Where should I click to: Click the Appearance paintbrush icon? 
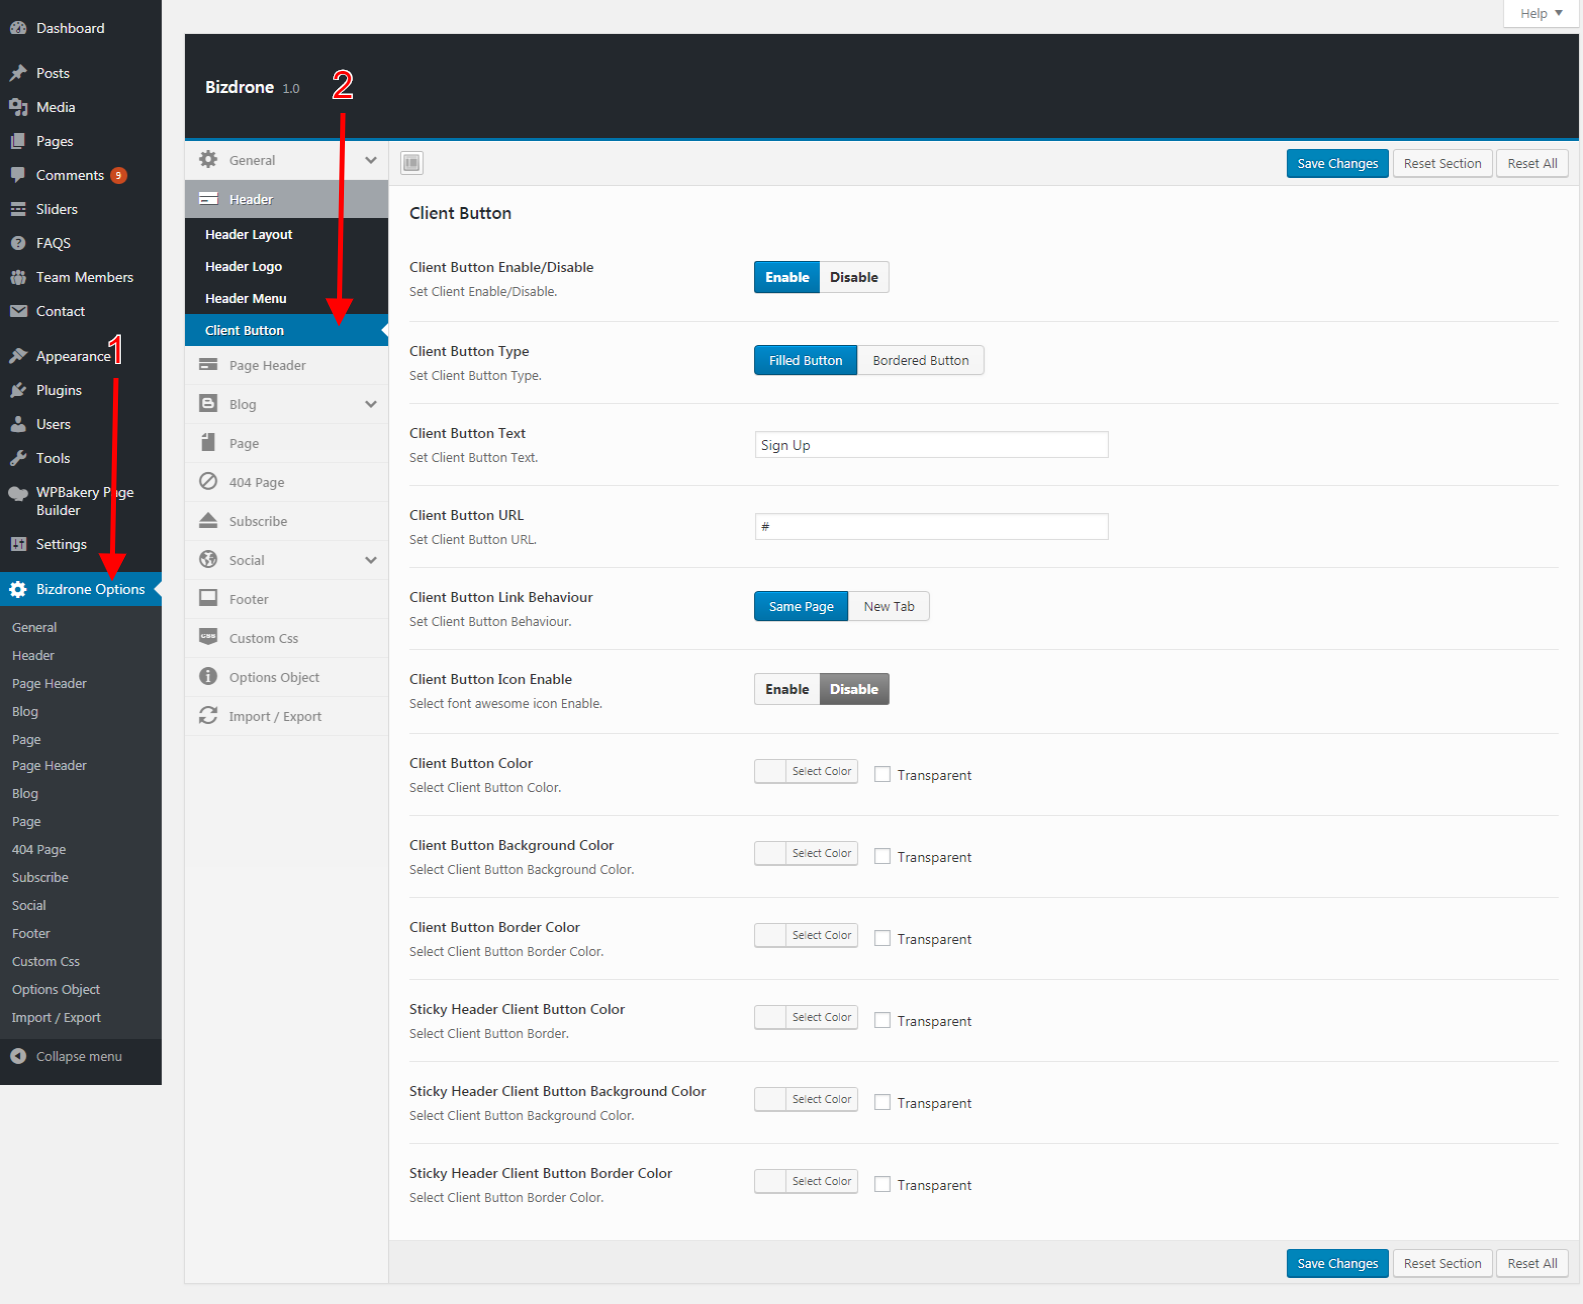pos(18,356)
